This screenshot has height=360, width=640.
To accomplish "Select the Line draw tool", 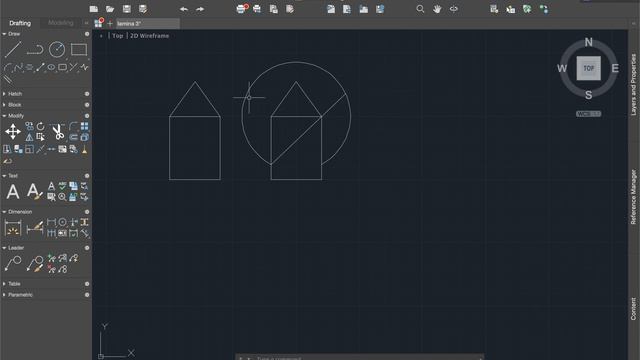I will tap(13, 49).
